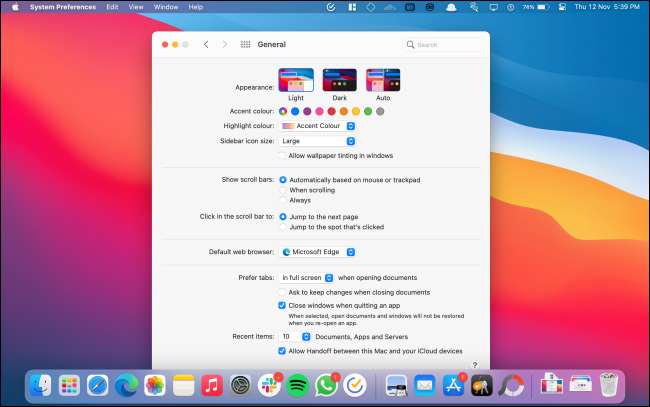
Task: Choose the blue accent colour
Action: point(295,111)
